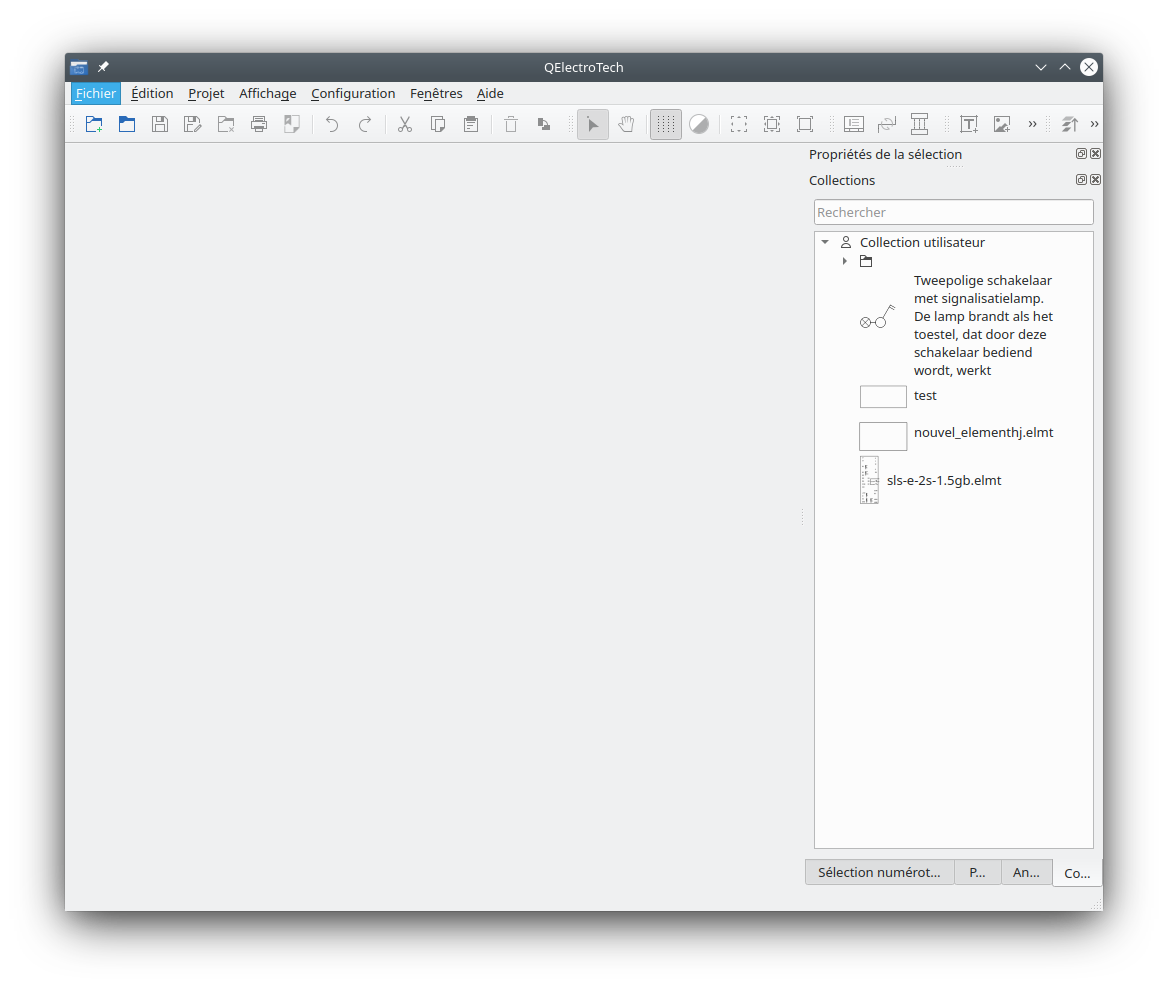Click the Rechercher search field
This screenshot has height=988, width=1168.
pyautogui.click(x=953, y=212)
